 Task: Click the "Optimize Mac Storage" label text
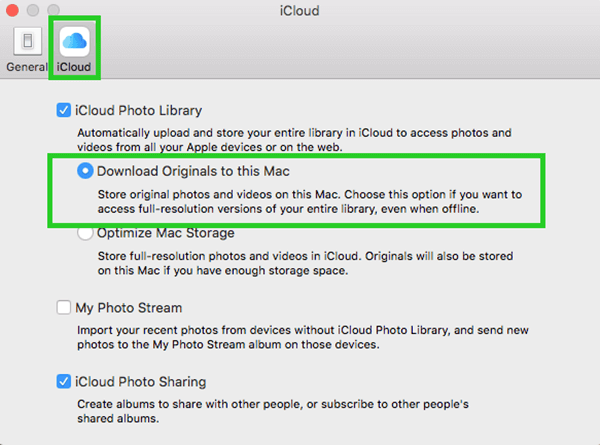166,233
